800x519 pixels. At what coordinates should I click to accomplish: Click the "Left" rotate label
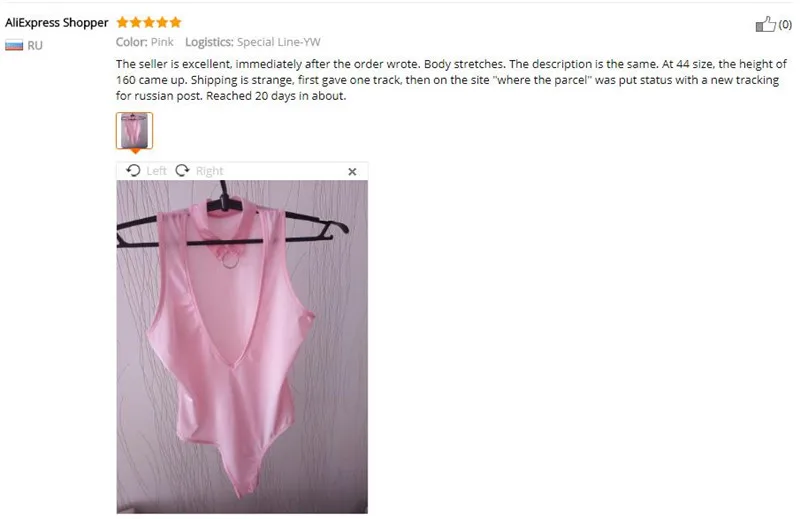(x=156, y=171)
